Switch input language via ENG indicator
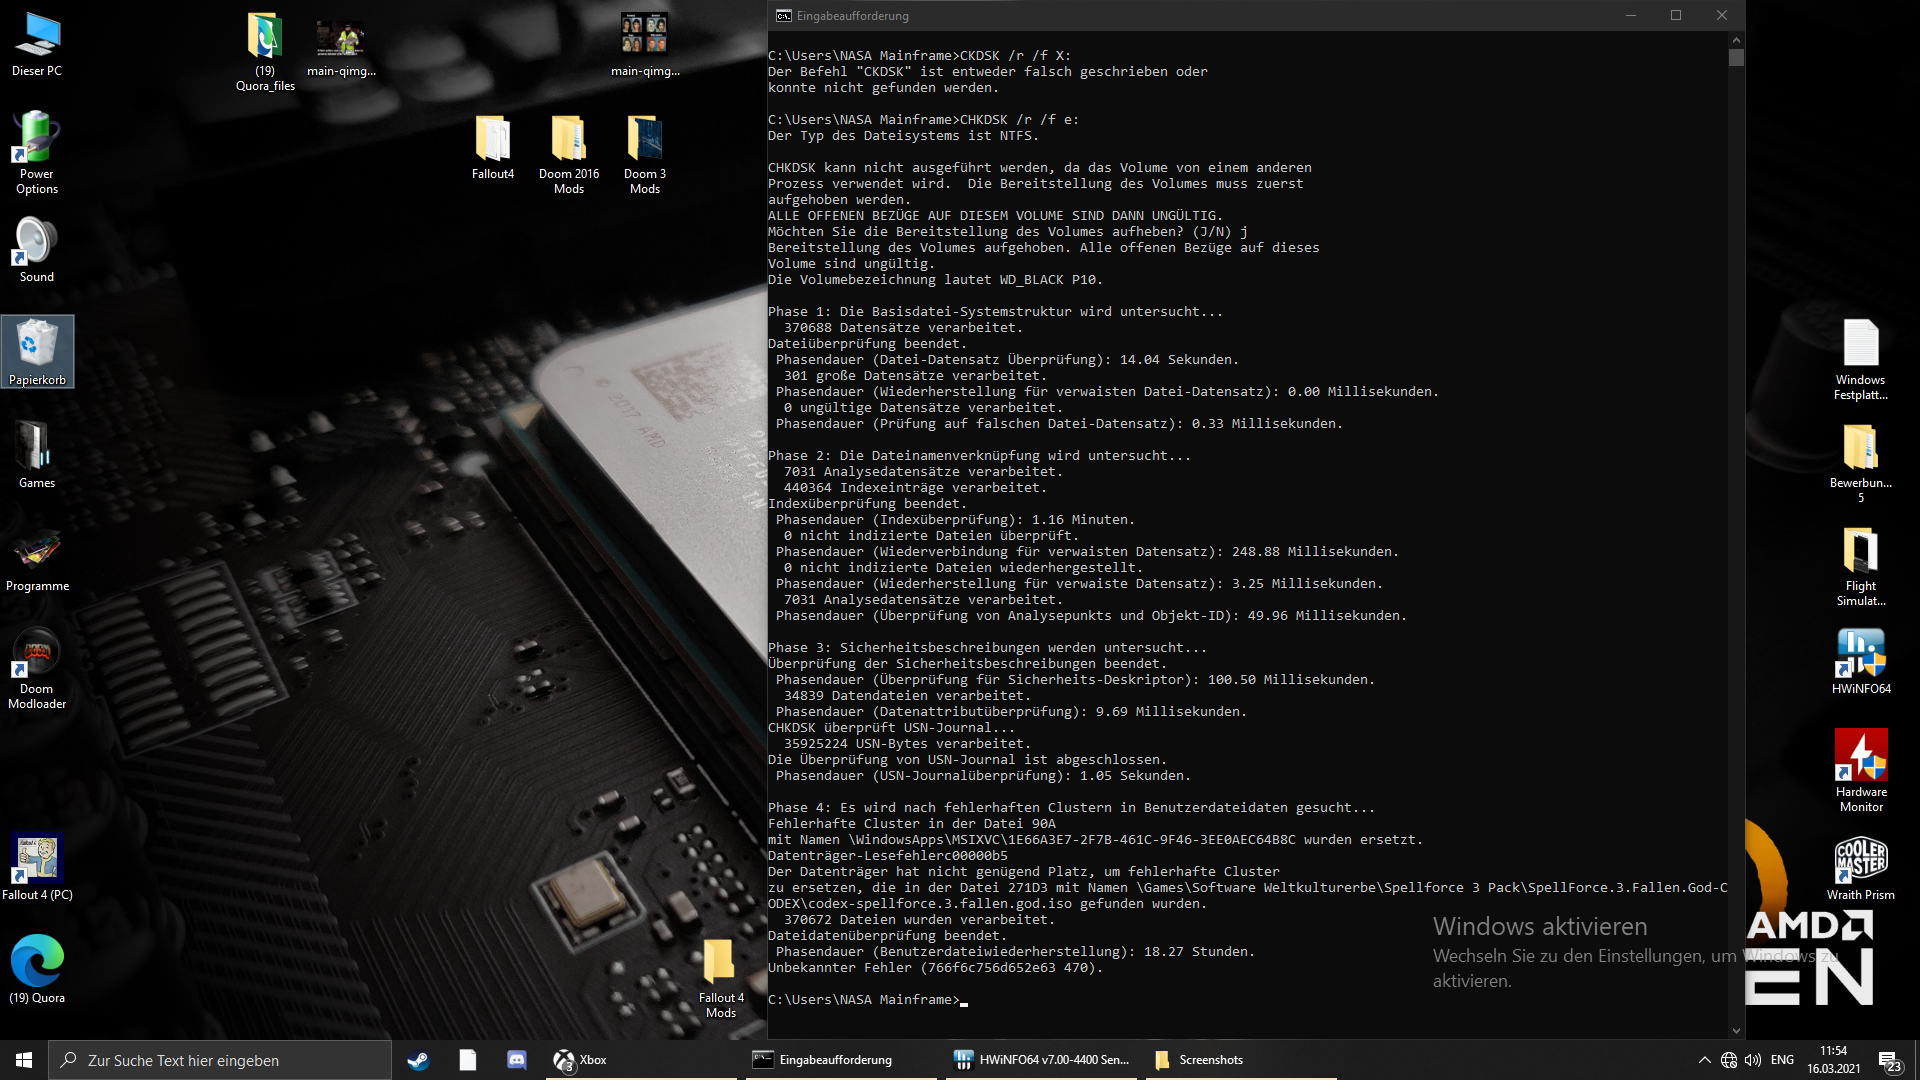 coord(1782,1060)
